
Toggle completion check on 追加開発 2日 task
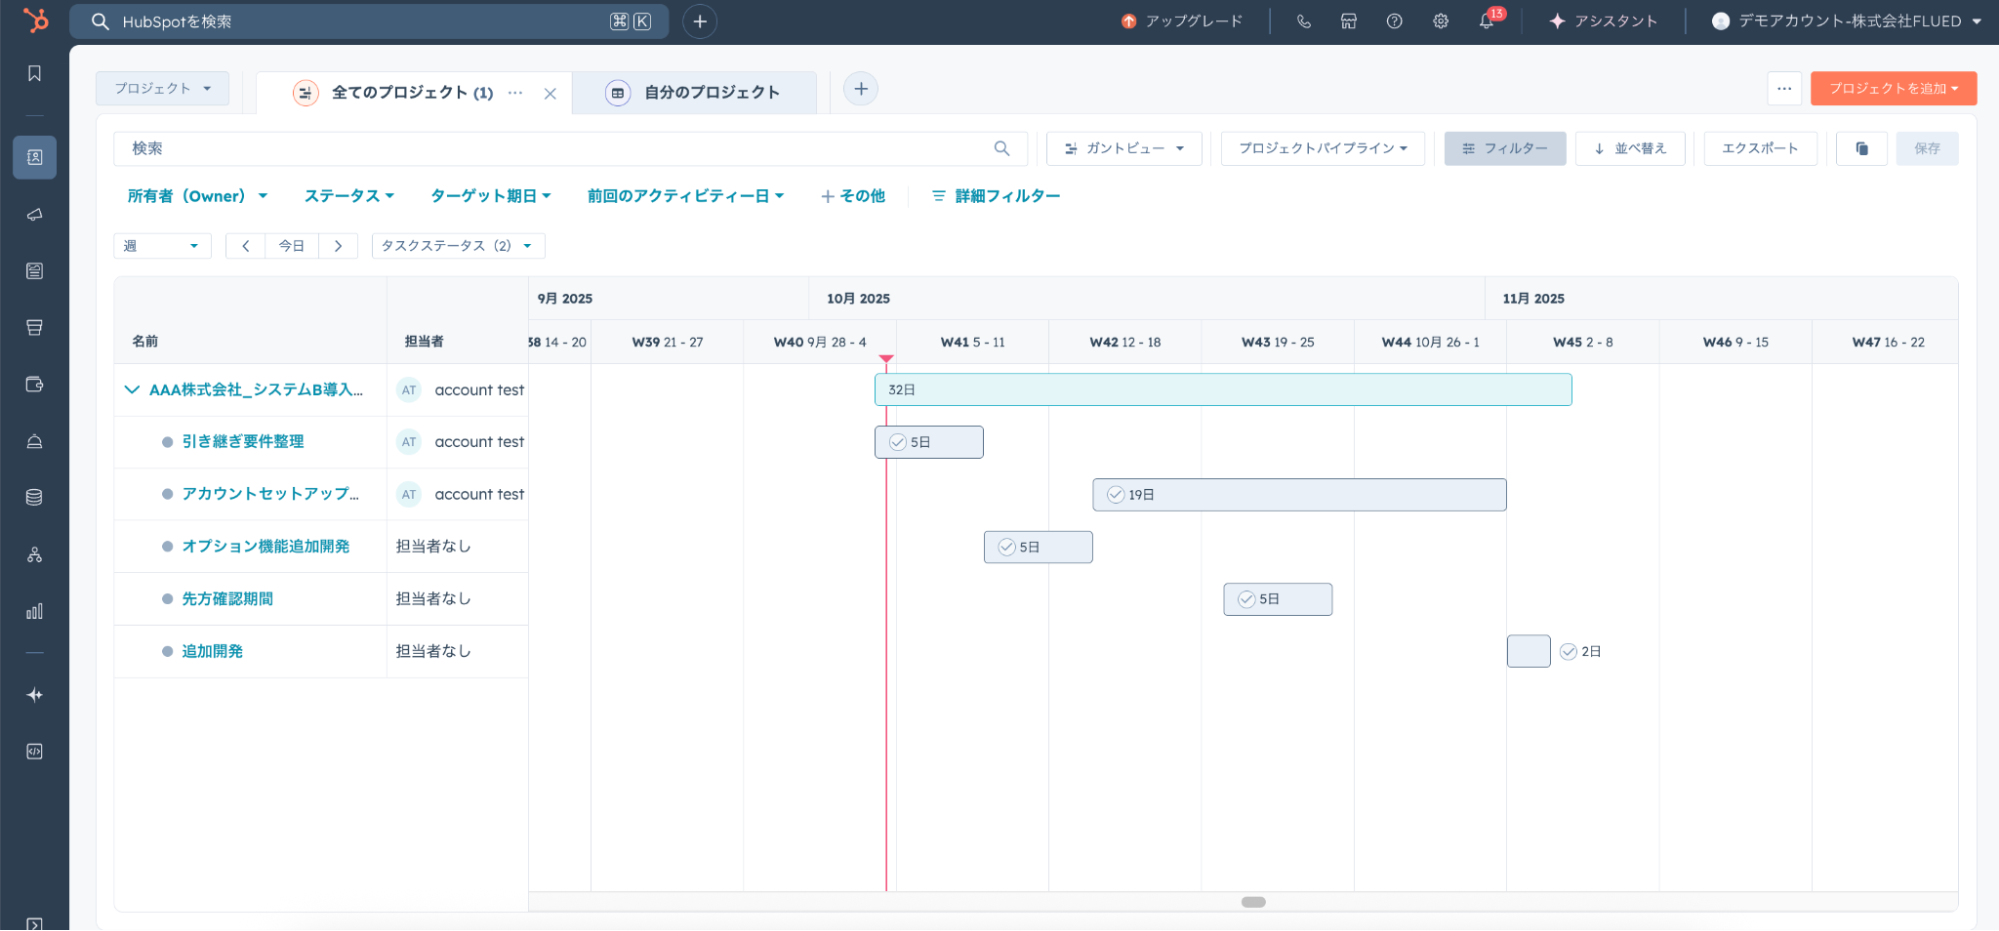tap(1568, 651)
